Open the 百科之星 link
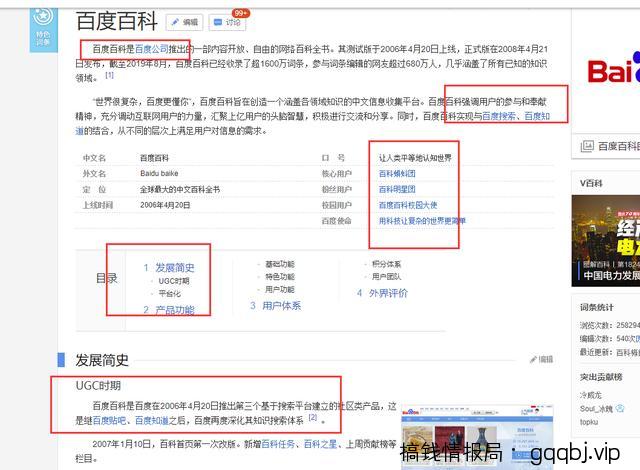Image resolution: width=640 pixels, height=470 pixels. (x=320, y=444)
